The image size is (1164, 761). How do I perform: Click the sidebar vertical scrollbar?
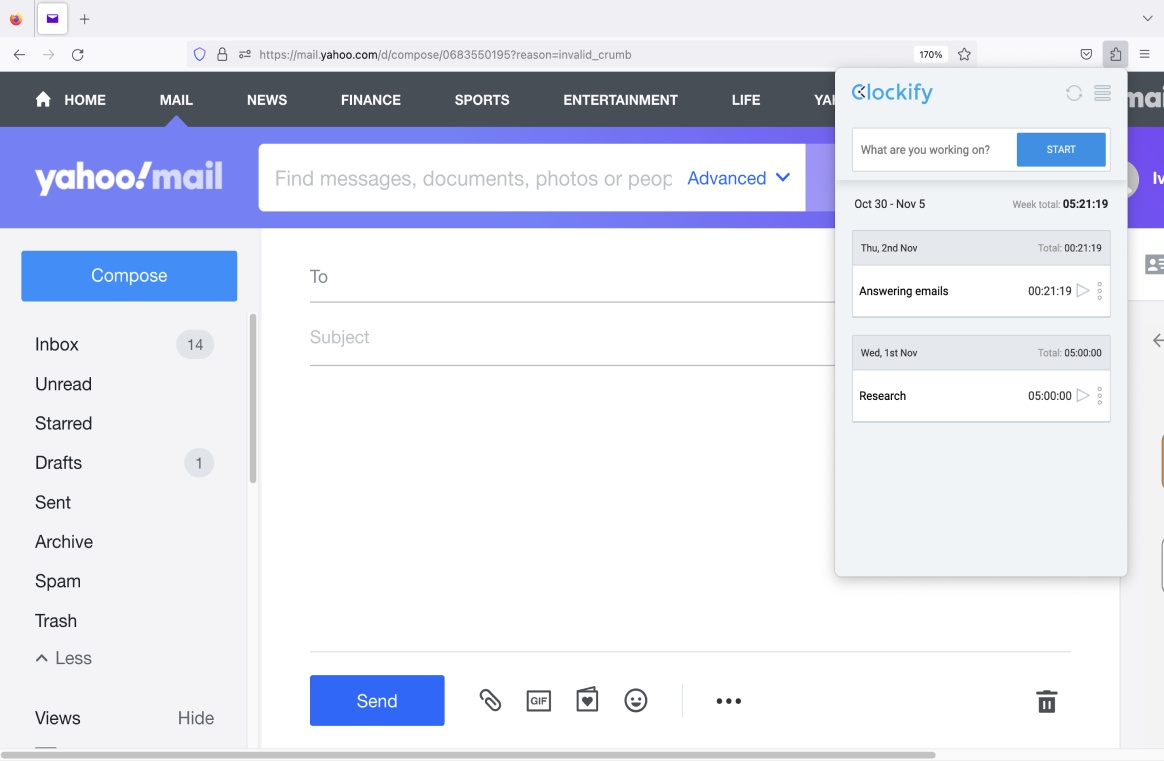point(252,398)
